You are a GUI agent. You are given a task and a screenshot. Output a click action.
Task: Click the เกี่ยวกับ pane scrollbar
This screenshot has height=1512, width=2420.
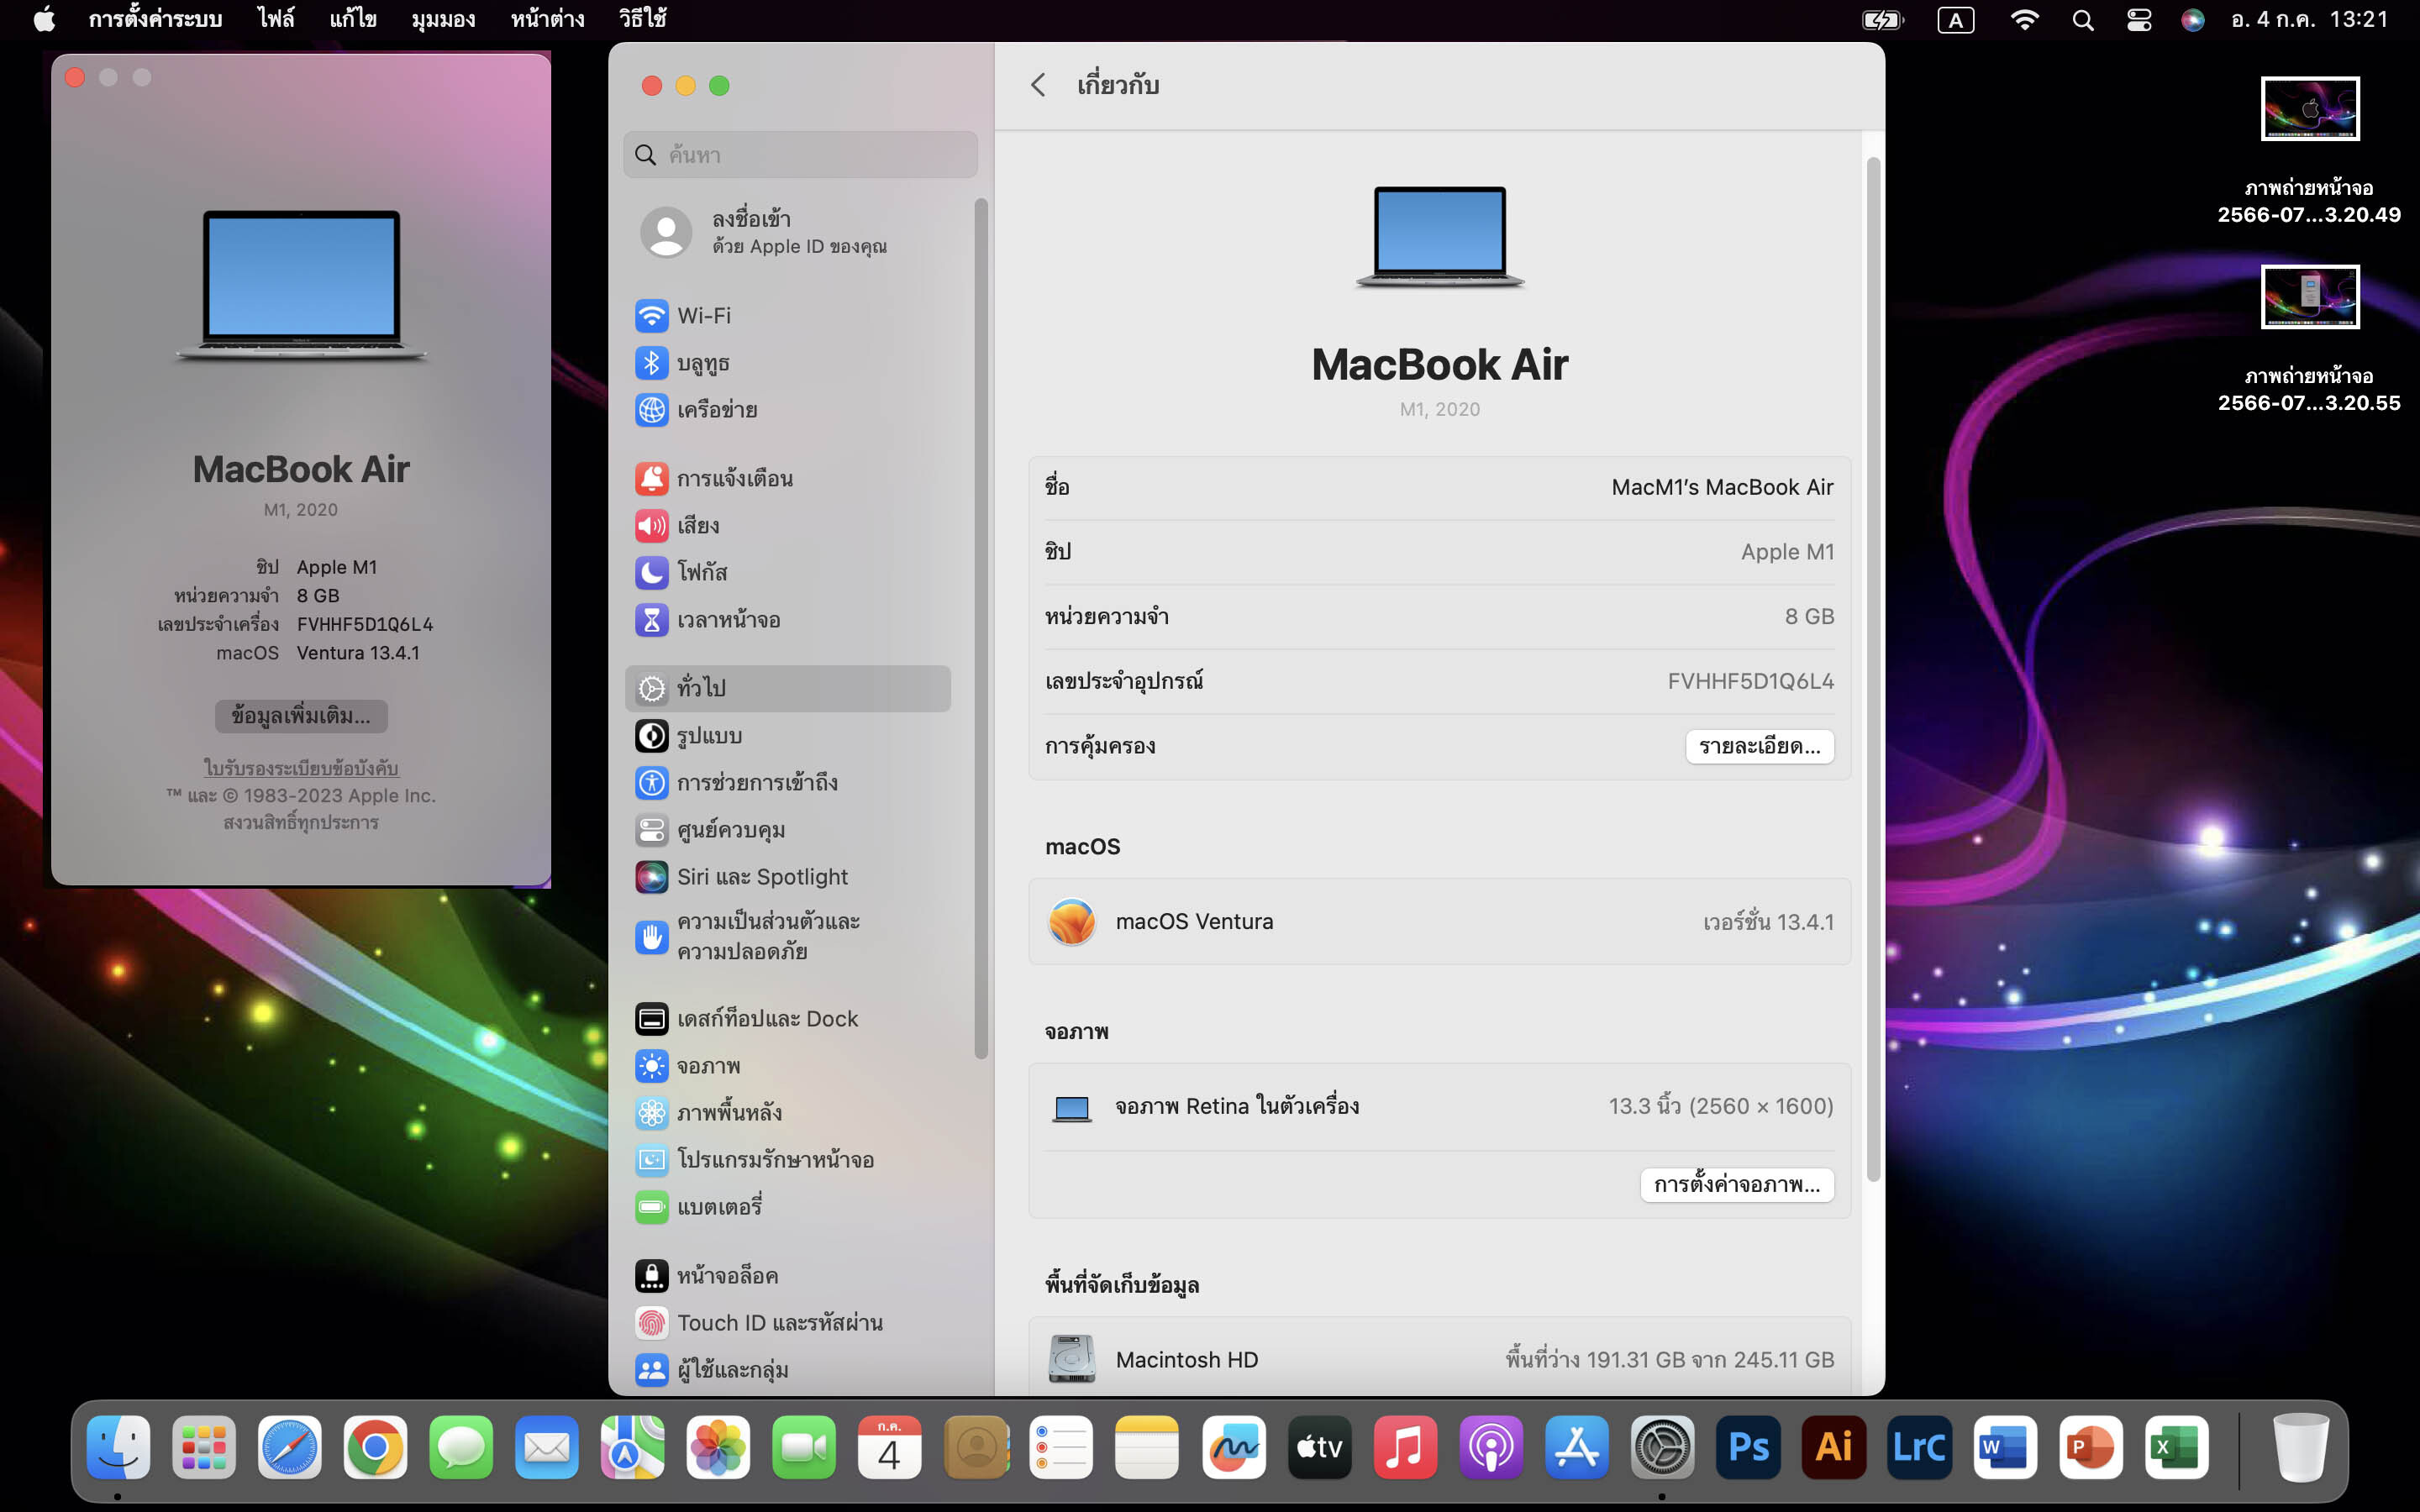click(1873, 668)
